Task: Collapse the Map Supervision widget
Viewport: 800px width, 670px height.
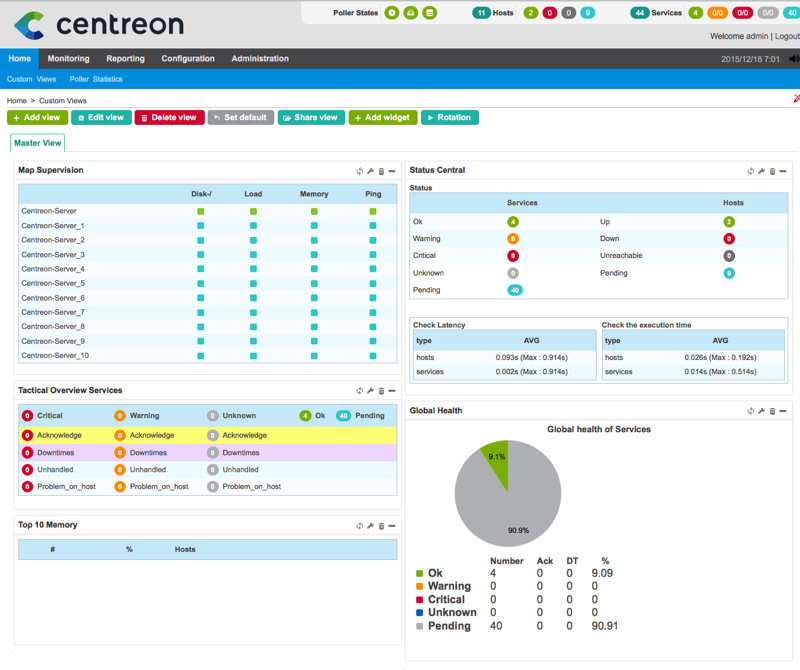Action: point(392,171)
